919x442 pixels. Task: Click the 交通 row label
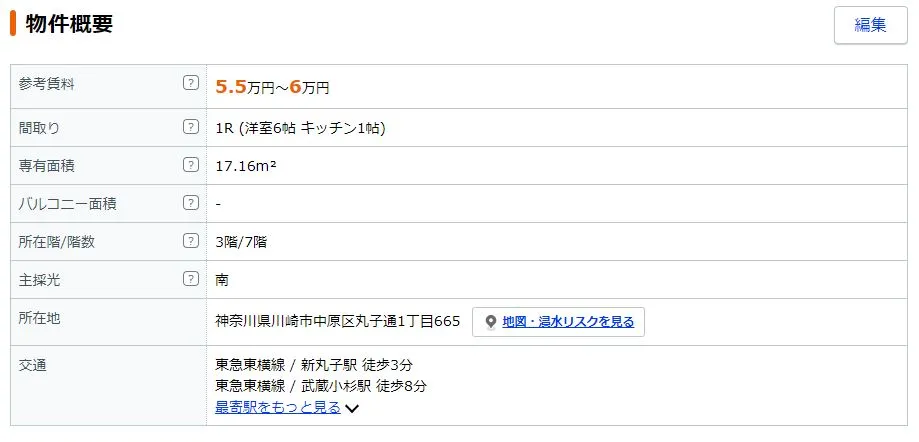[34, 366]
